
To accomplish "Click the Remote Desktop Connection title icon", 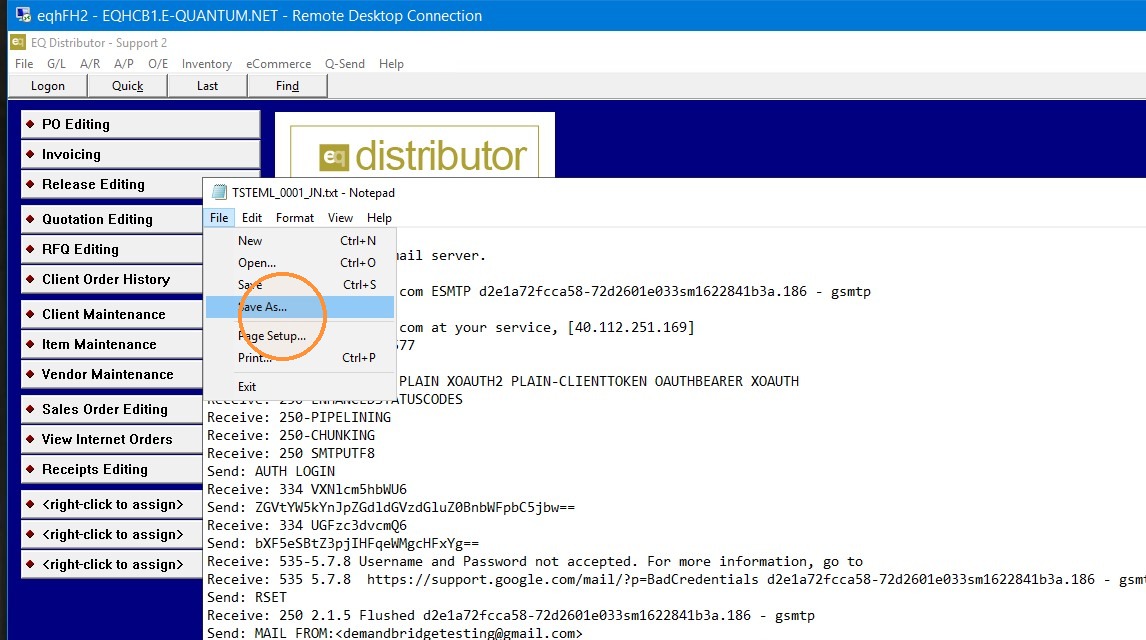I will pyautogui.click(x=23, y=15).
